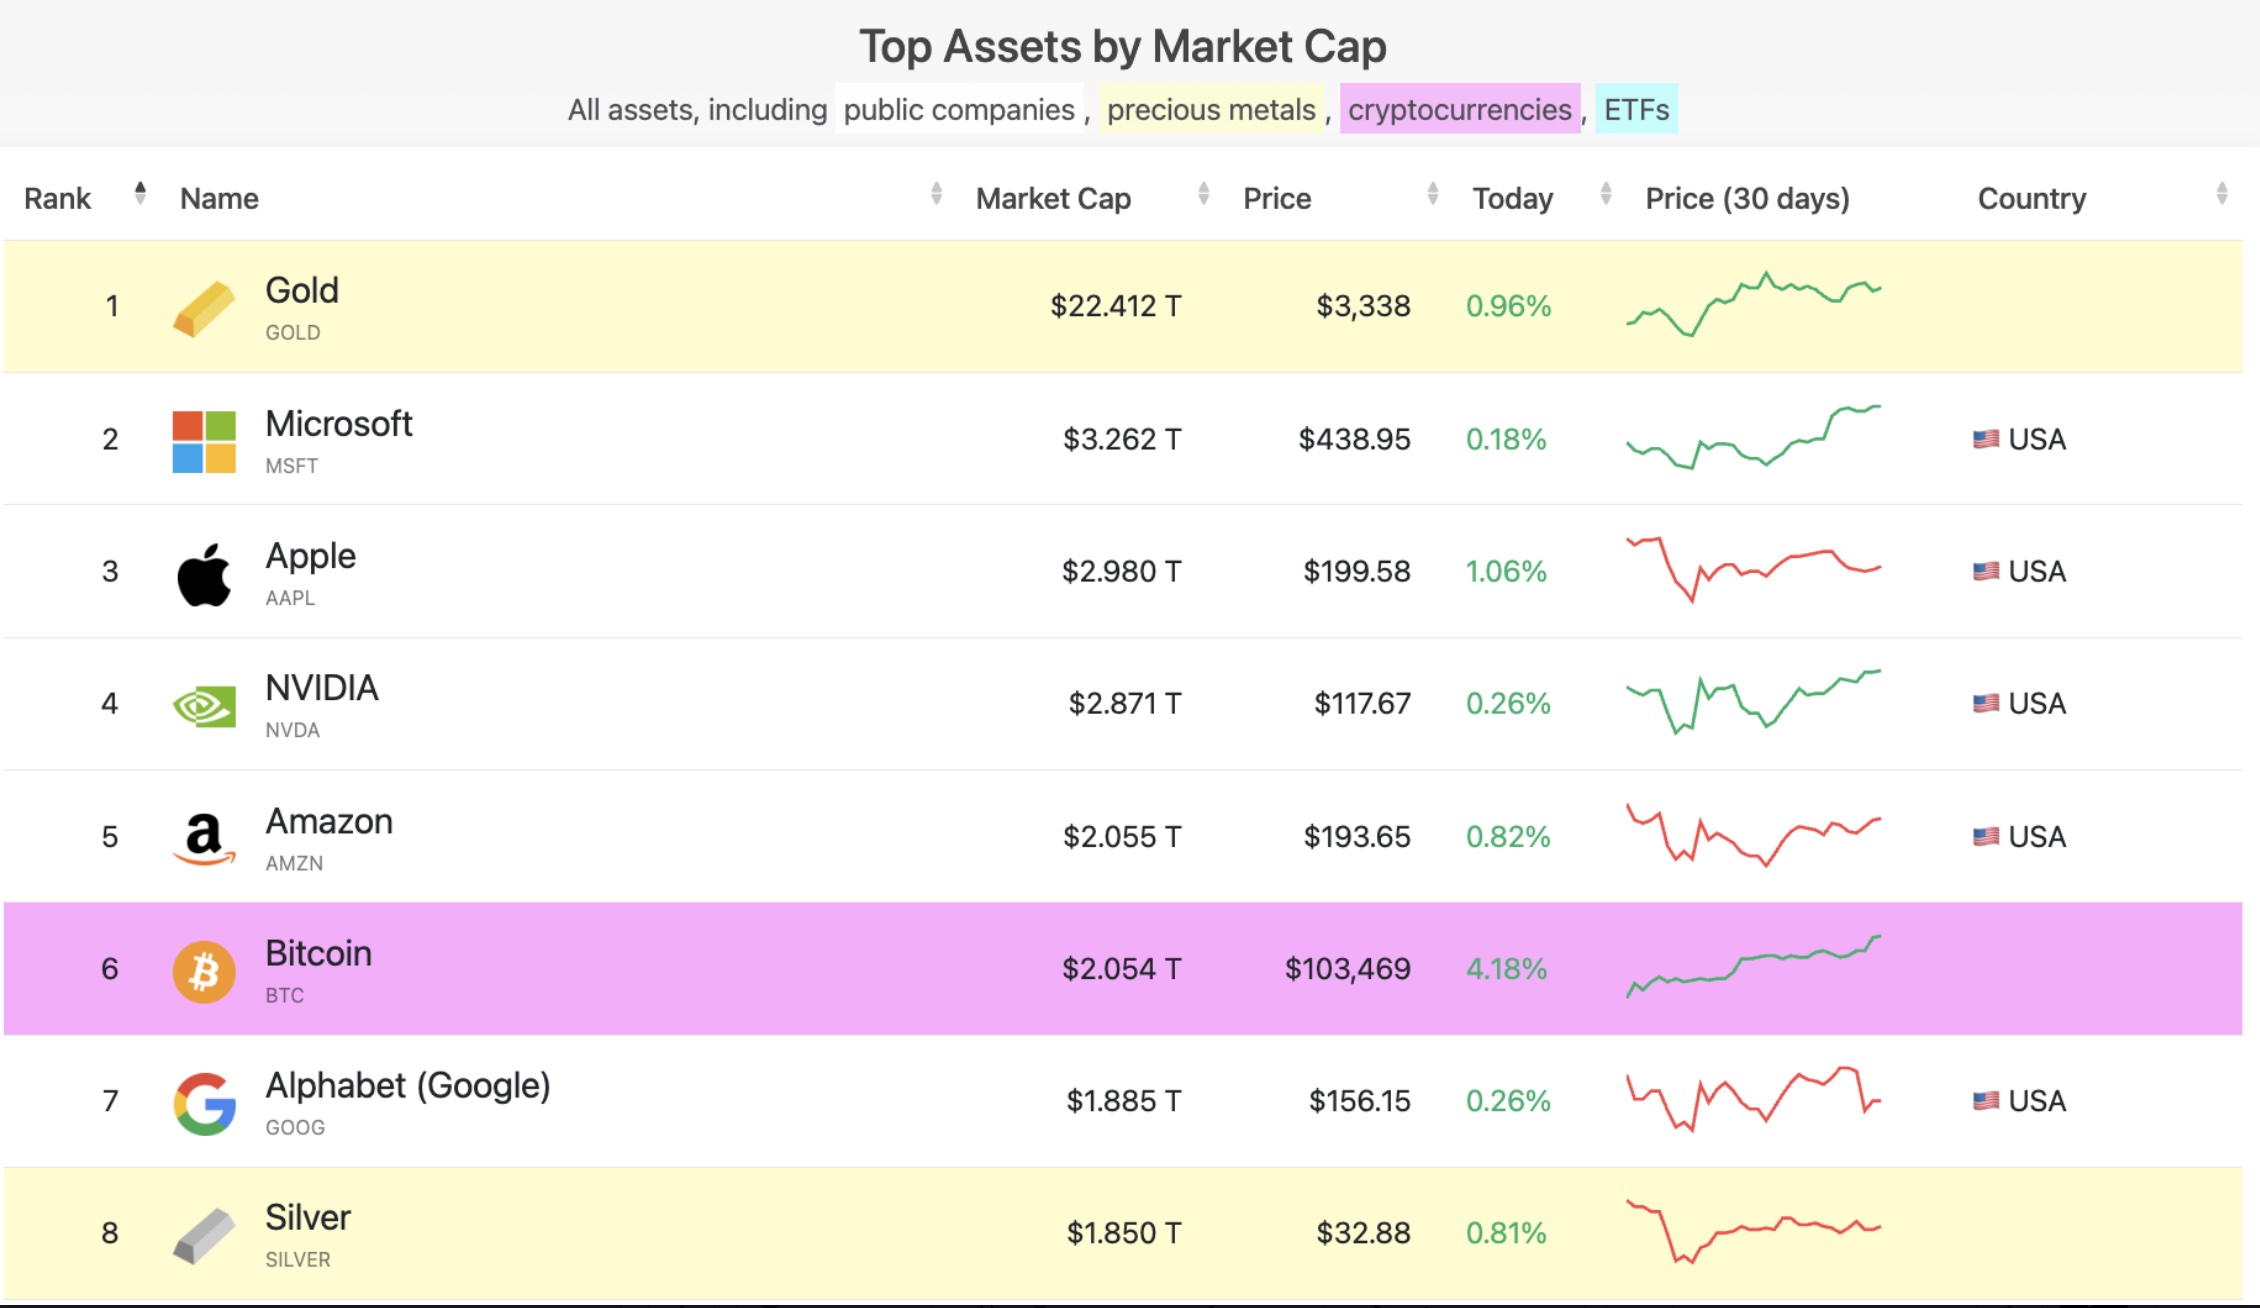The width and height of the screenshot is (2260, 1308).
Task: Open the precious metals filter link
Action: [x=1211, y=109]
